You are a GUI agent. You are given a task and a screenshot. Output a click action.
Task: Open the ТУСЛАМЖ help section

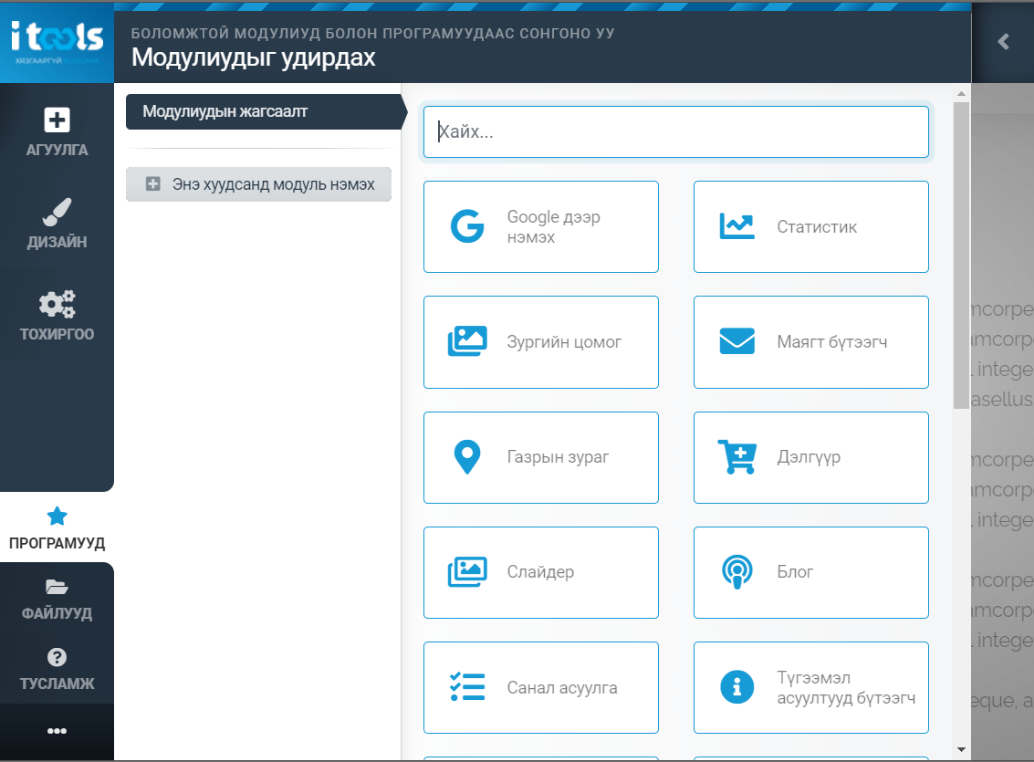[x=57, y=669]
